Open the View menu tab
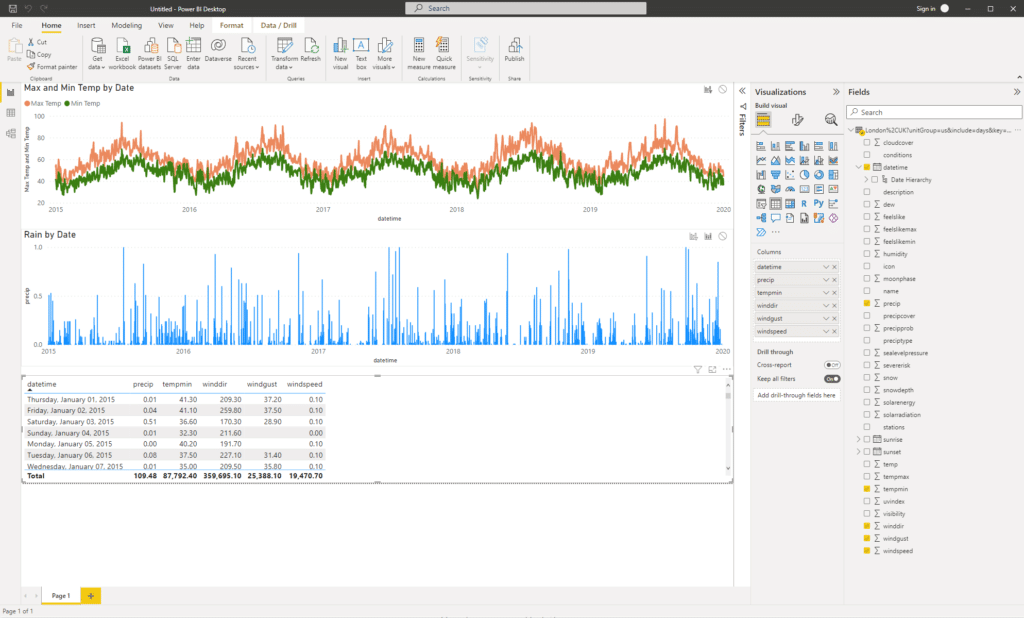Viewport: 1024px width, 618px height. click(165, 25)
